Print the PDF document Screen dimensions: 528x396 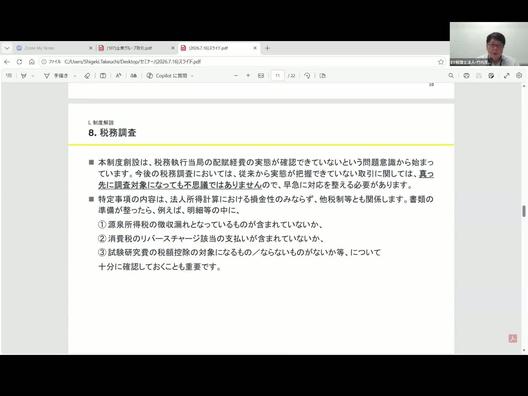[x=466, y=76]
